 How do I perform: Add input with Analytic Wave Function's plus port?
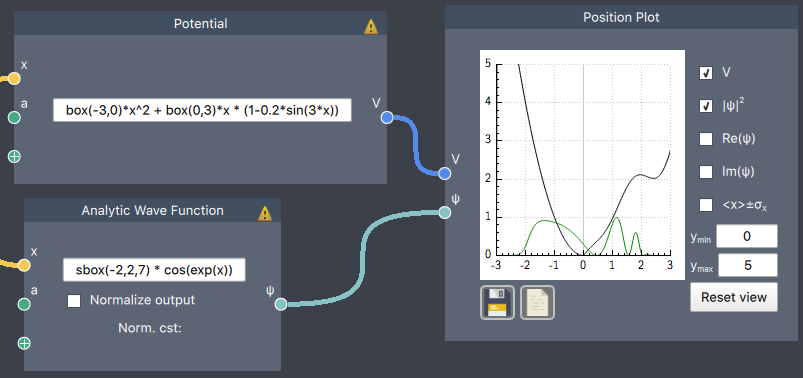(x=24, y=343)
